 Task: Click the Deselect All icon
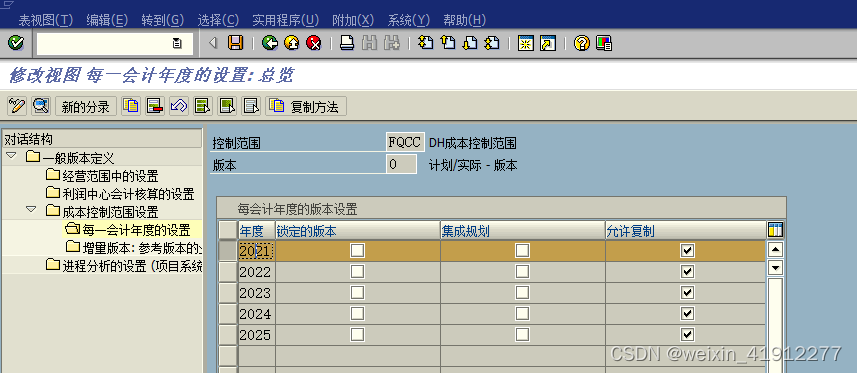[251, 106]
